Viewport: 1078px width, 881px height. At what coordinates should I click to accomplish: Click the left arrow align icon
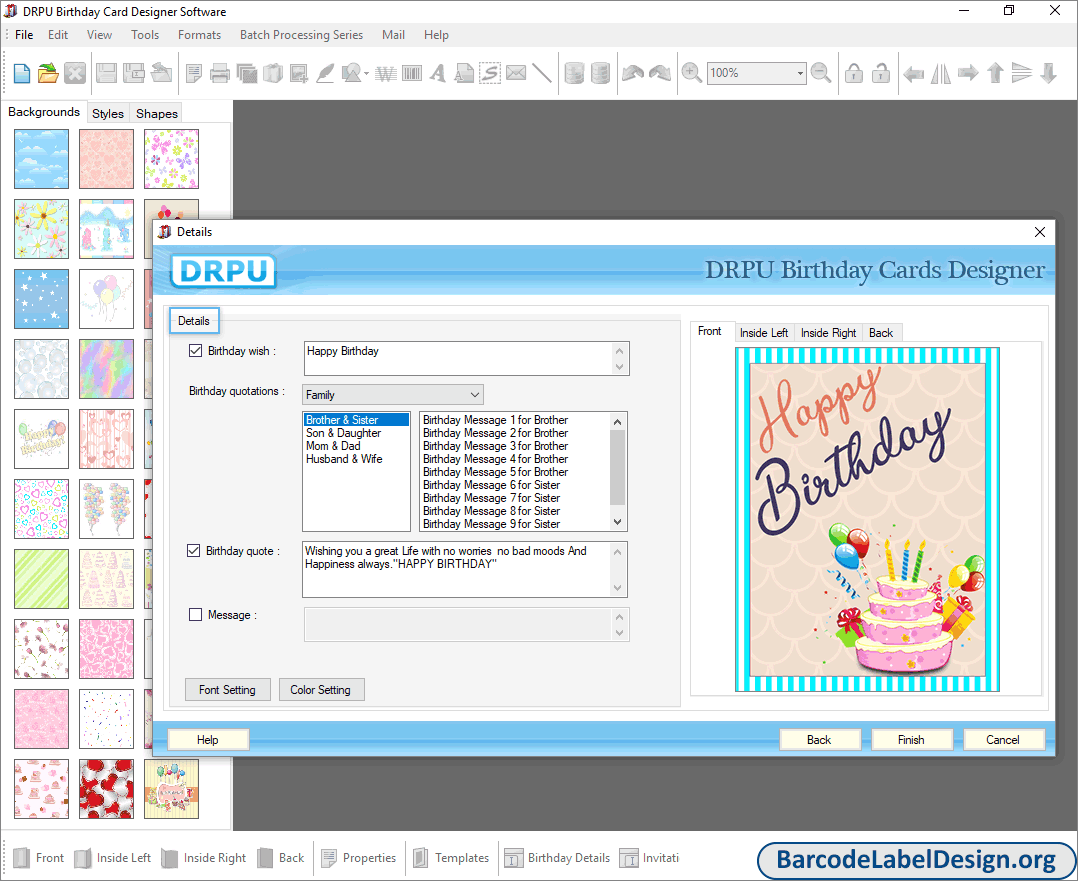coord(913,73)
